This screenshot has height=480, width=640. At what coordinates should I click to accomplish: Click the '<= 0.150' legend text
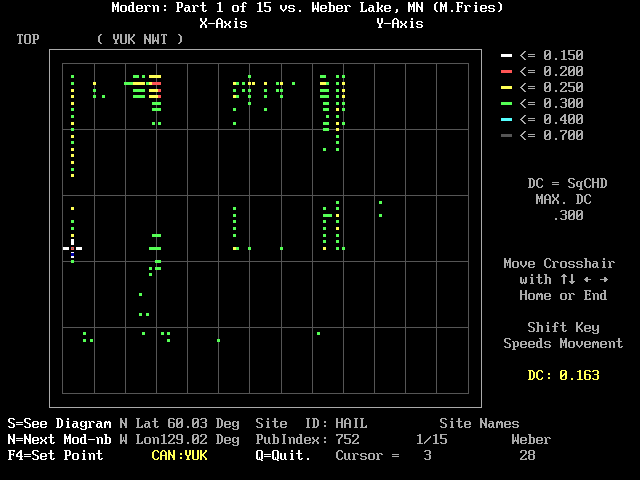(x=551, y=56)
